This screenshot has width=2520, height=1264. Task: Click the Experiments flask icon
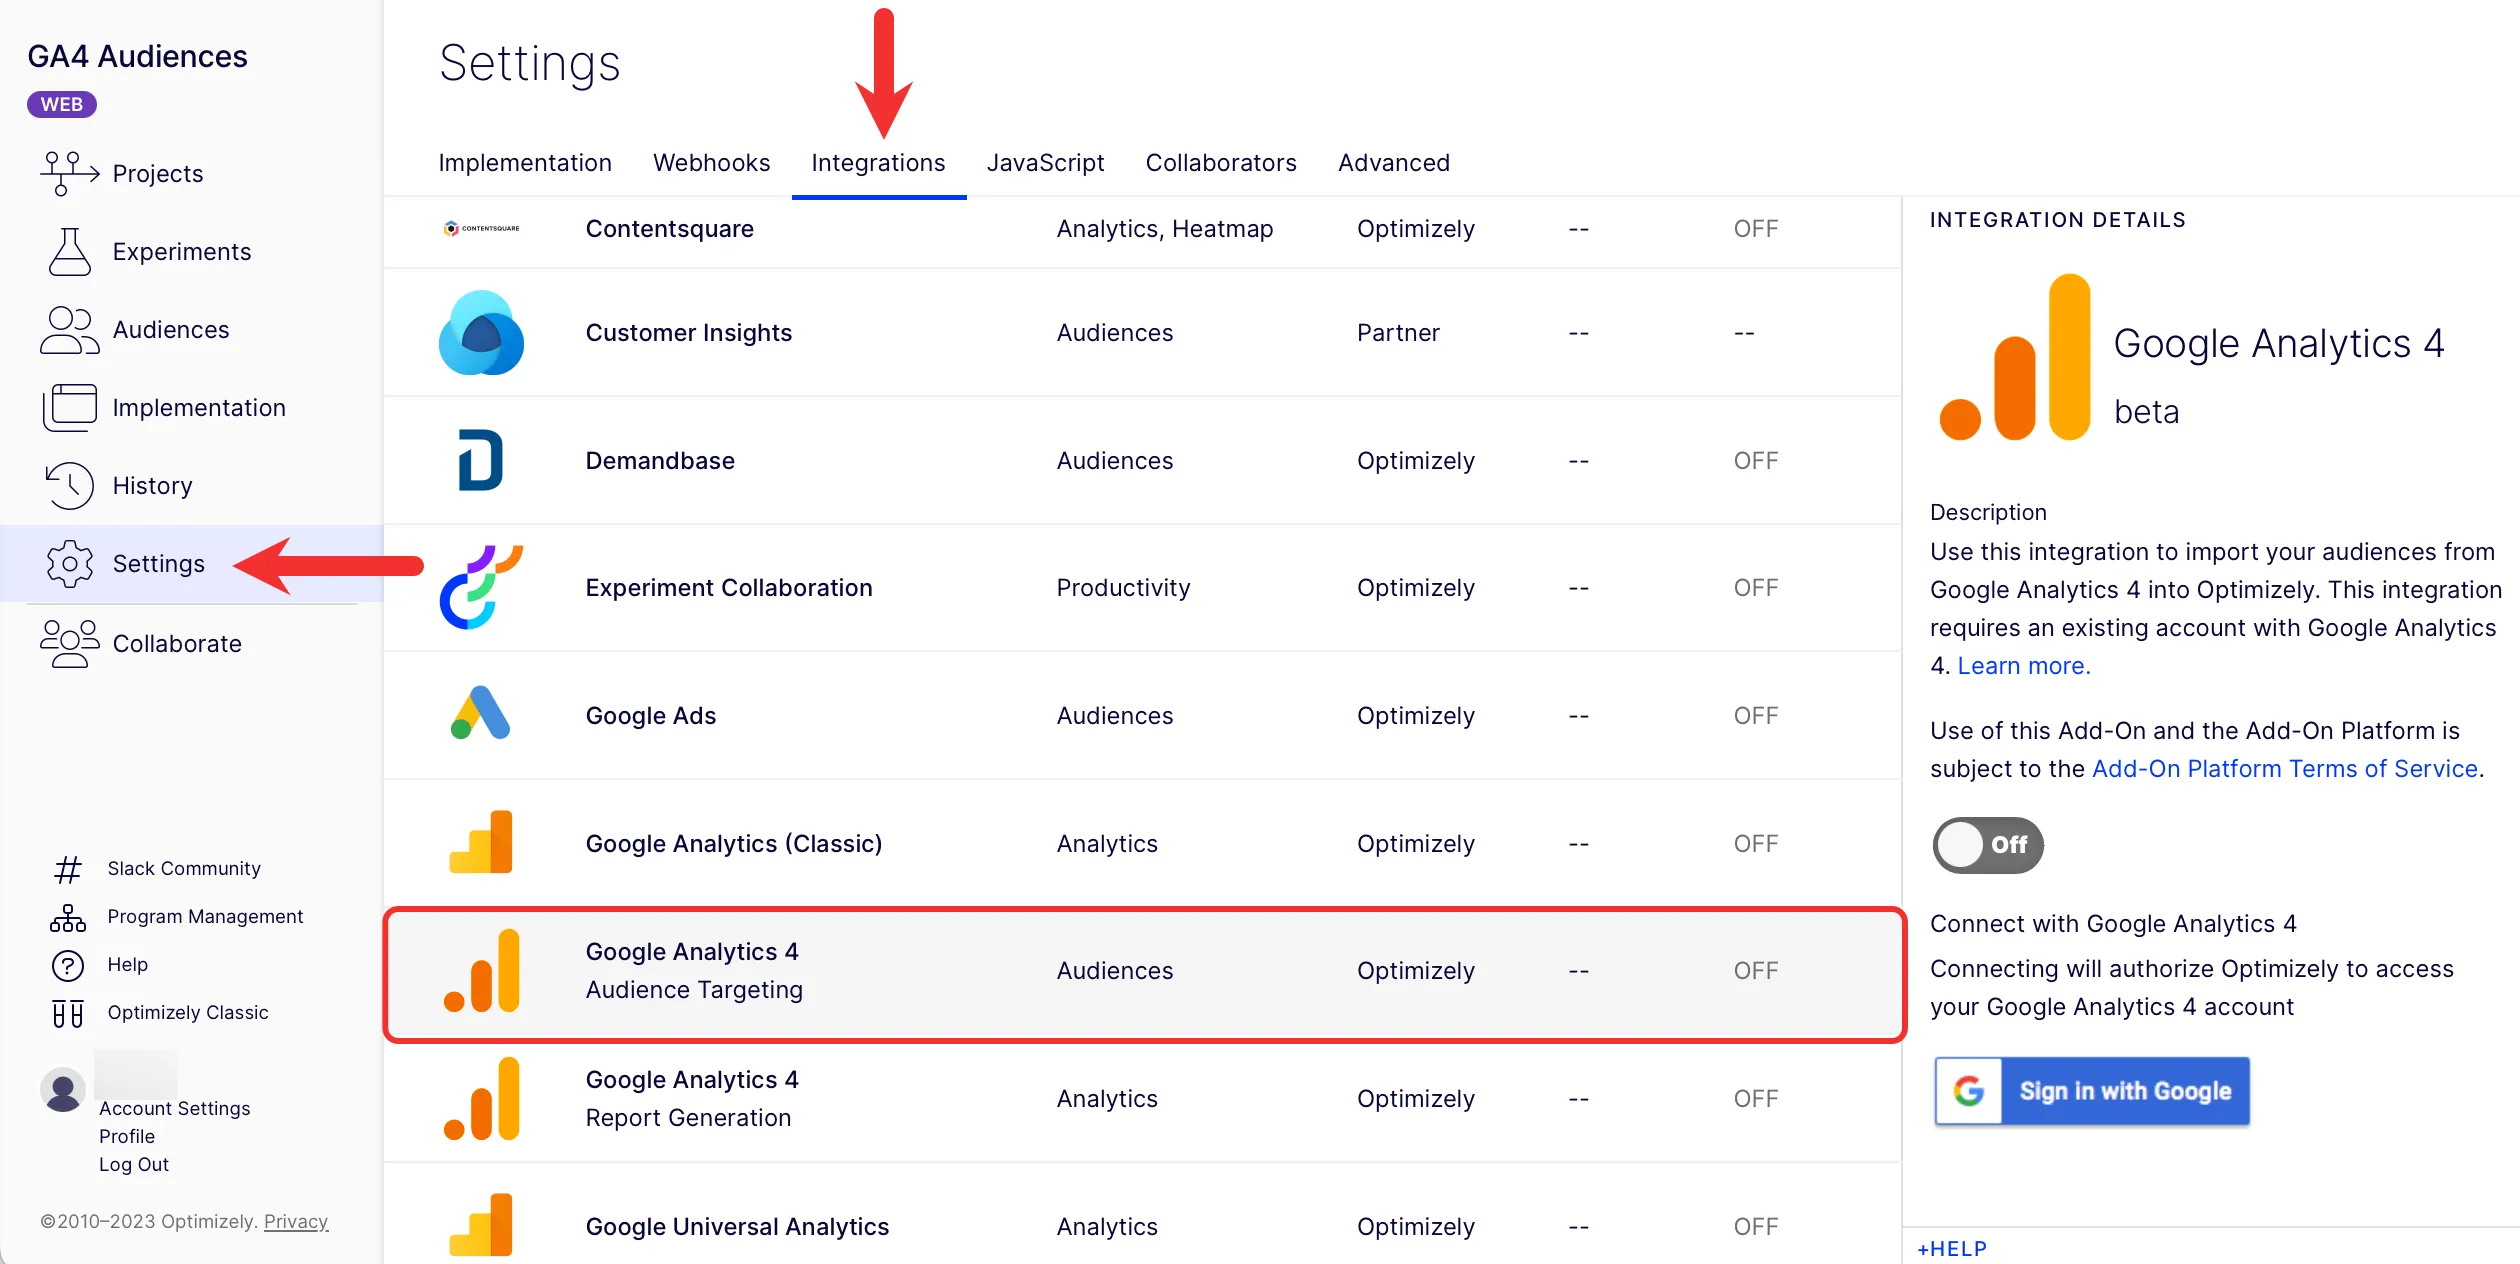[69, 251]
